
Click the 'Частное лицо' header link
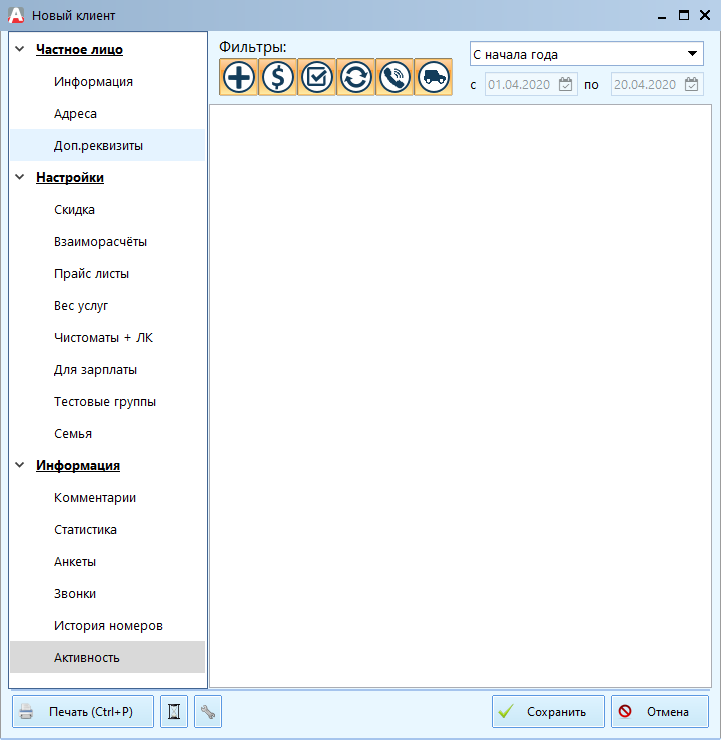[79, 50]
